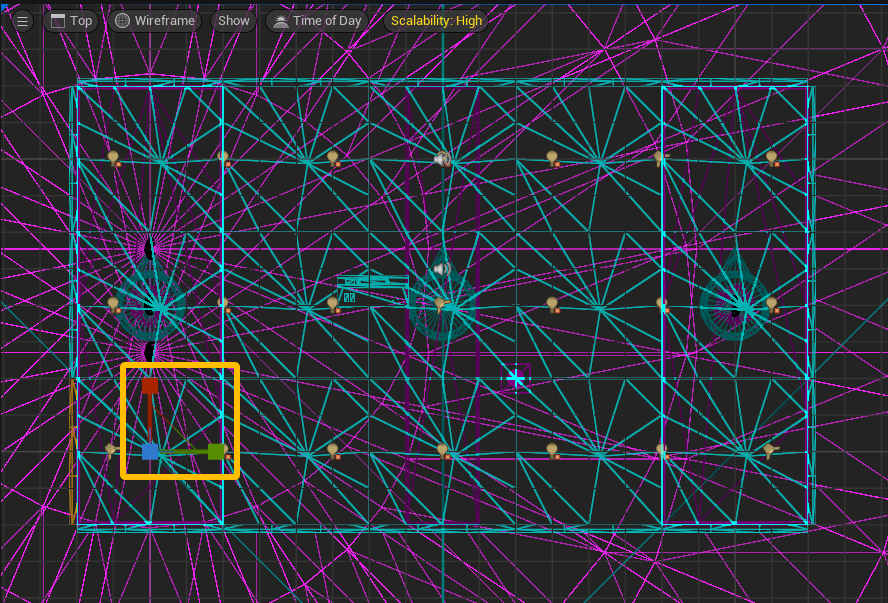Click the blue center gizmo handle
Screen dimensions: 888x603
150,452
